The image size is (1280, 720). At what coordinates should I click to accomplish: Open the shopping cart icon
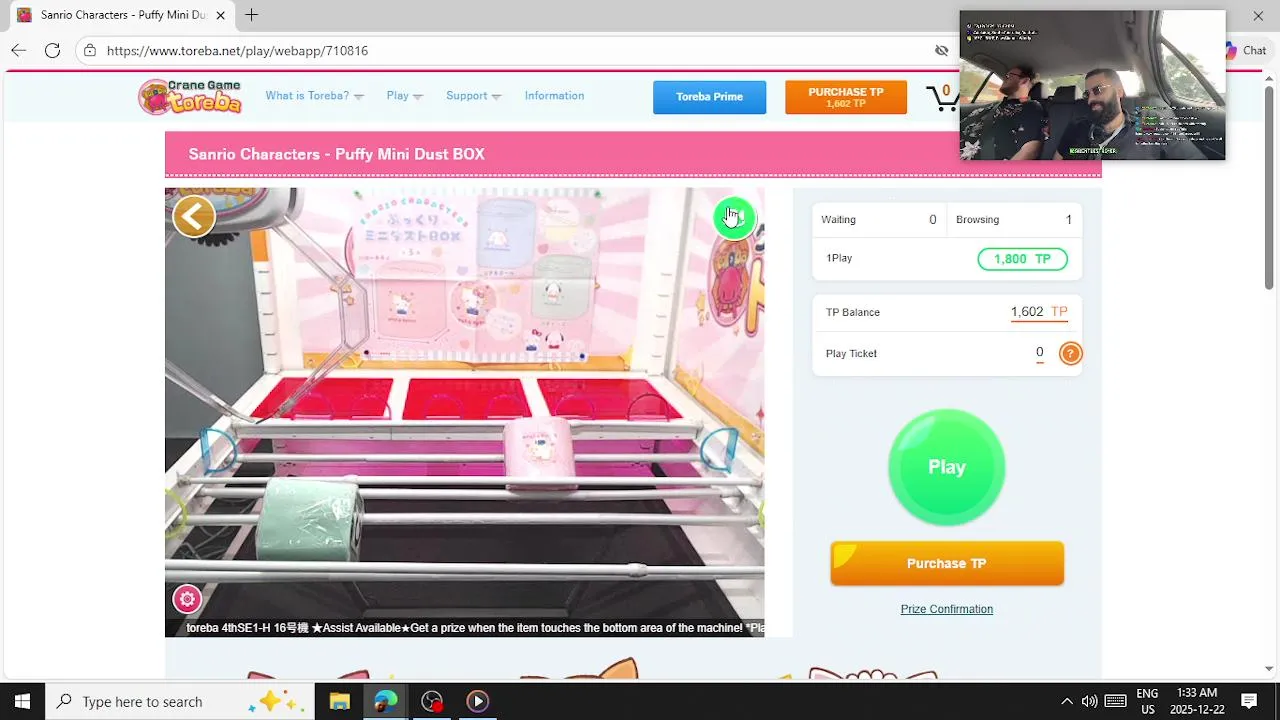pos(941,97)
